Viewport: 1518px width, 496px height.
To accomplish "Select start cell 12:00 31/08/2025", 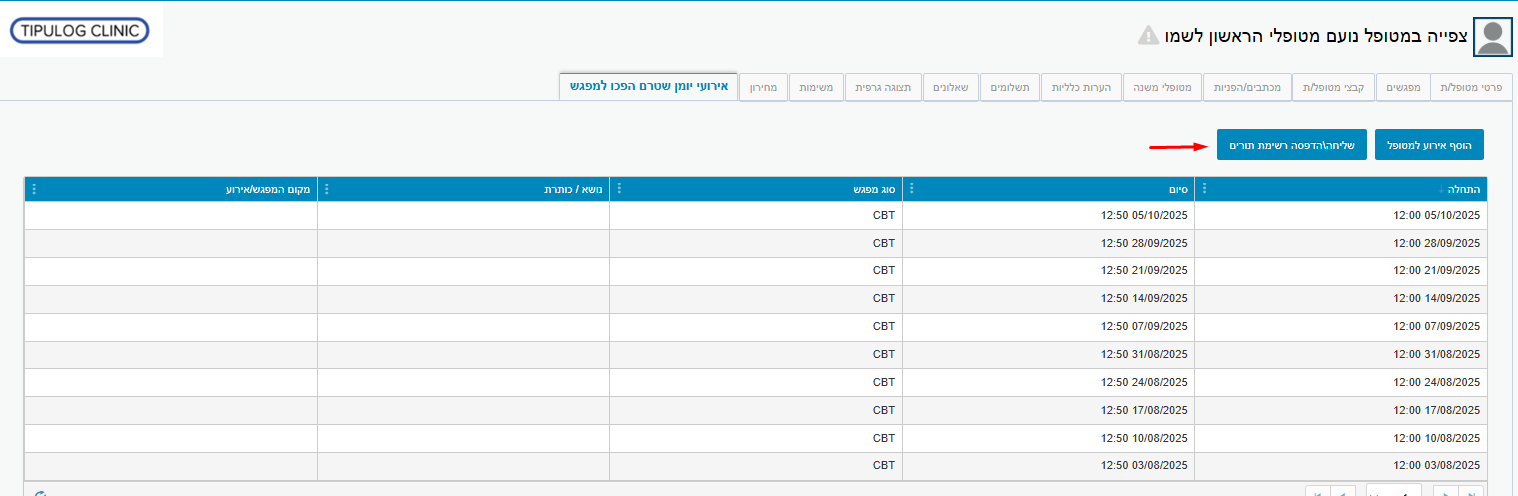I will 1340,355.
